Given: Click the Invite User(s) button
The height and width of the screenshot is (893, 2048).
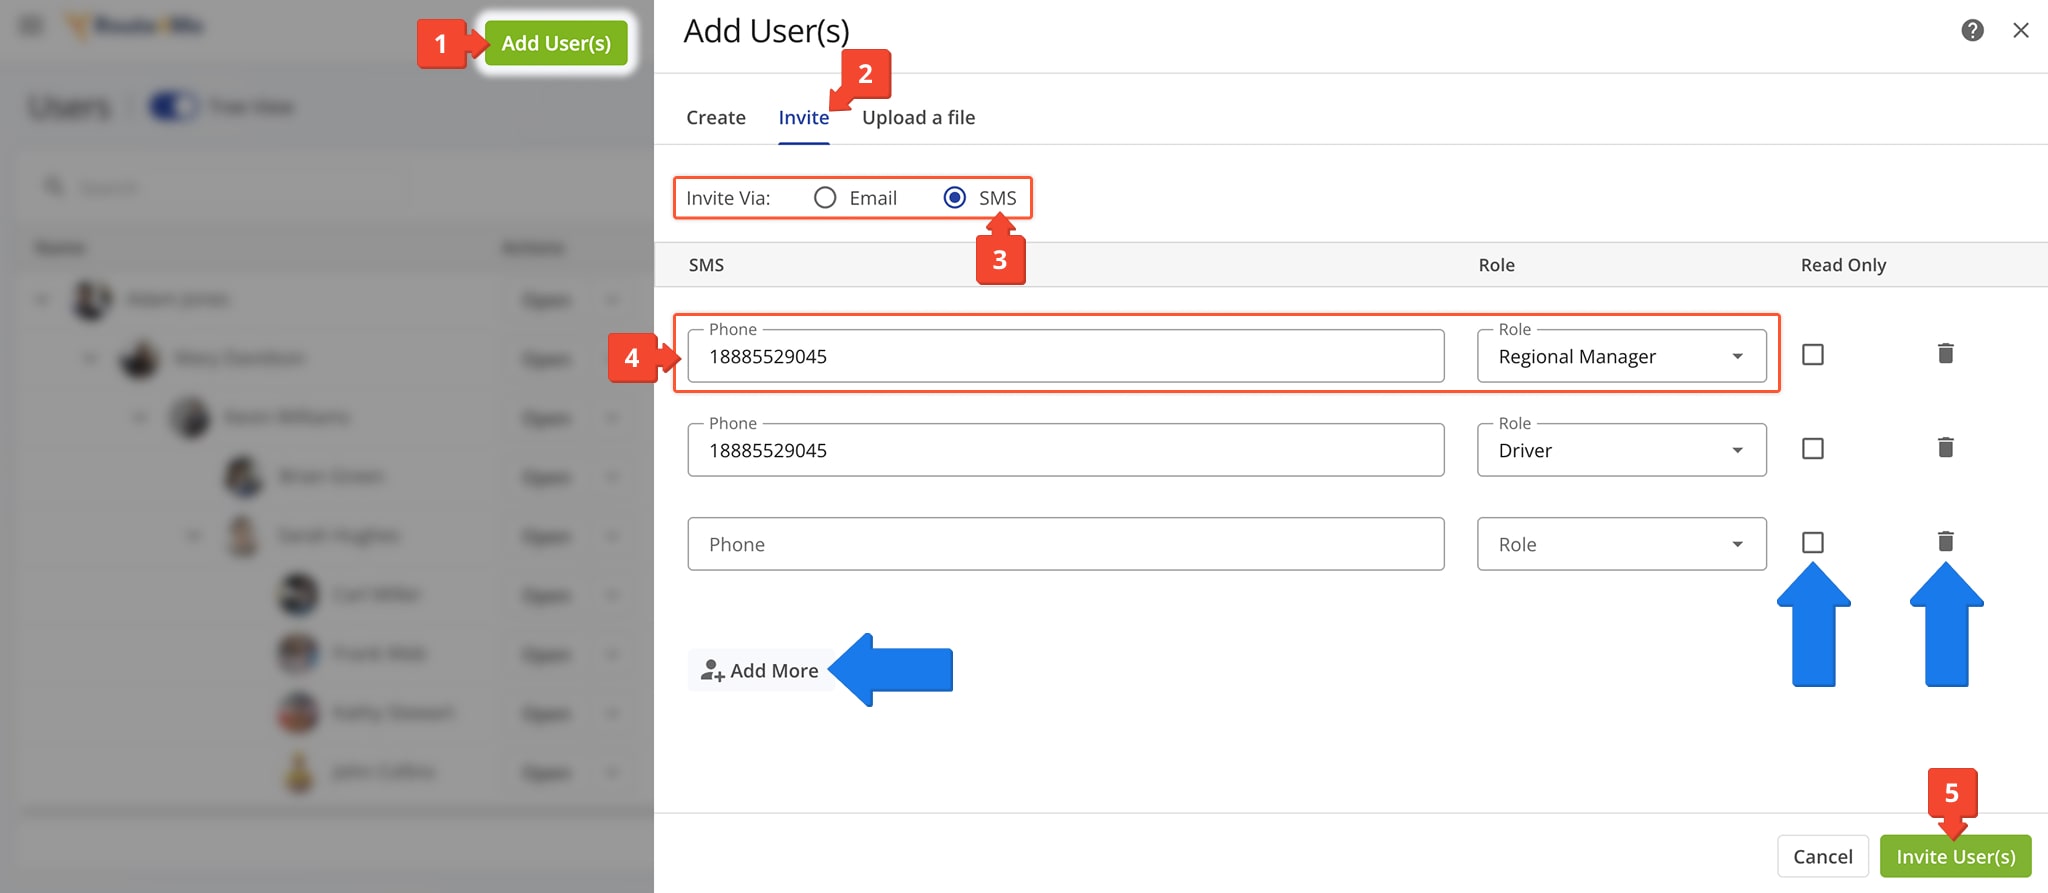Looking at the screenshot, I should pyautogui.click(x=1956, y=856).
